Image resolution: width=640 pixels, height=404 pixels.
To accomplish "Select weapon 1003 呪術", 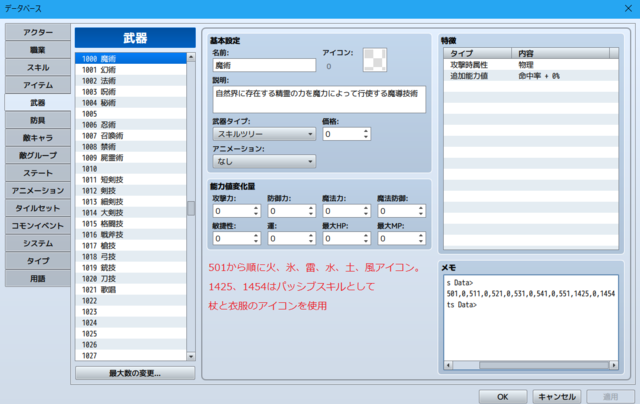I will [x=131, y=92].
